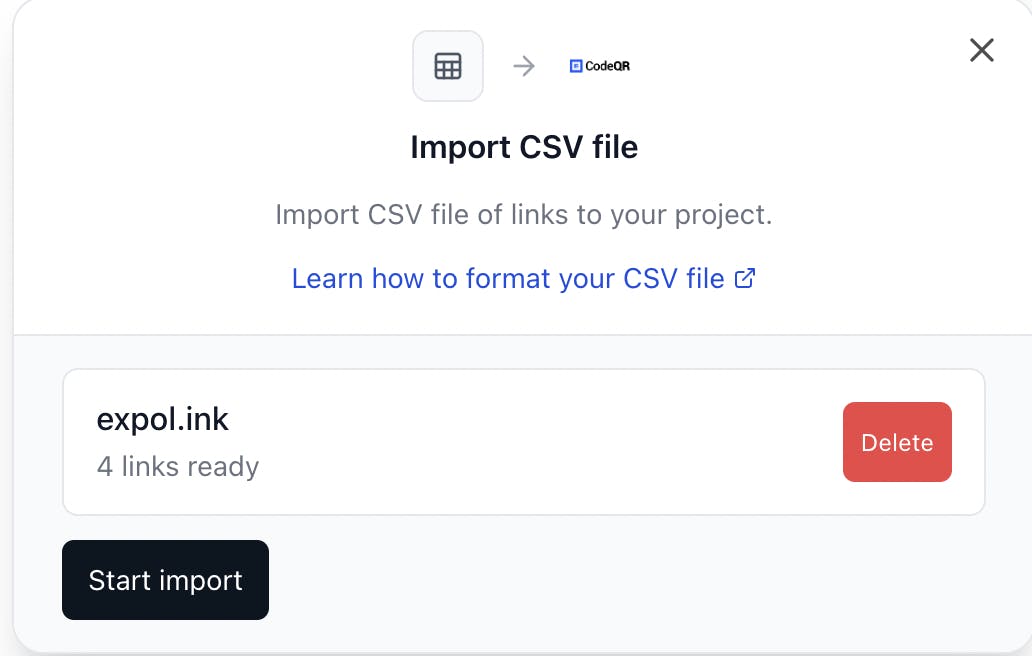Click the CodeQR wordmark text
The image size is (1032, 656).
pyautogui.click(x=608, y=66)
